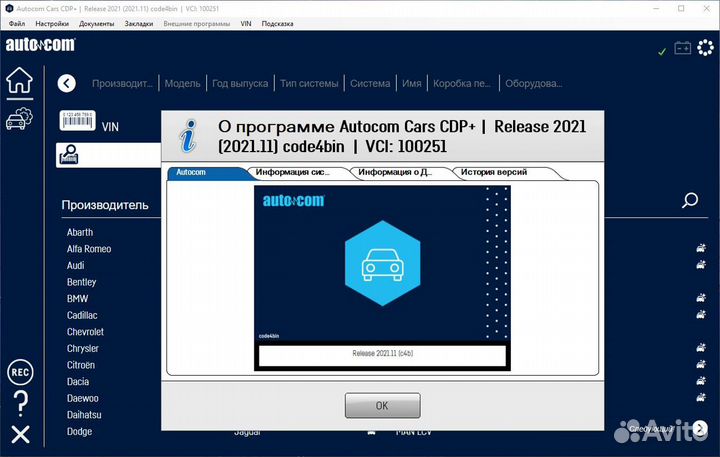Click the battery status icon
Image resolution: width=720 pixels, height=457 pixels.
pyautogui.click(x=682, y=48)
